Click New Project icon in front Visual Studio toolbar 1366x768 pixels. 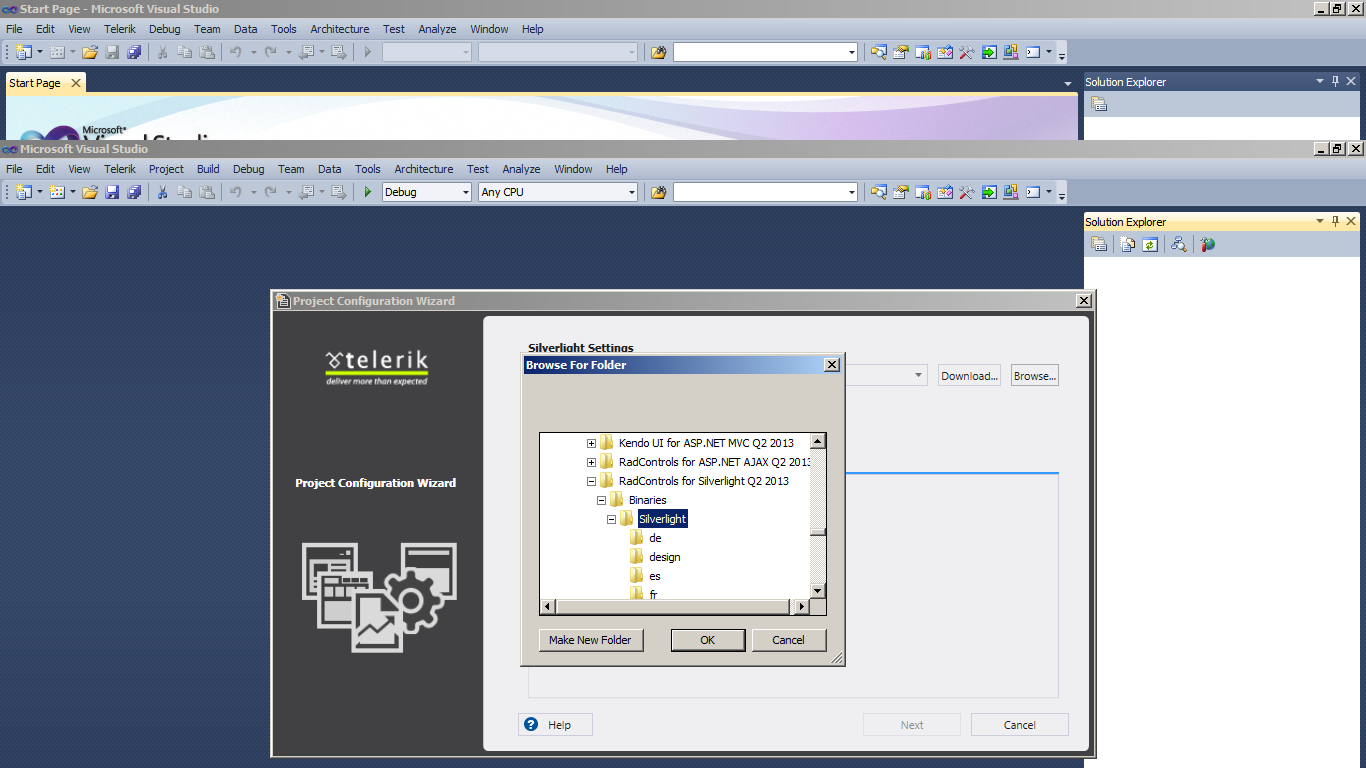23,192
